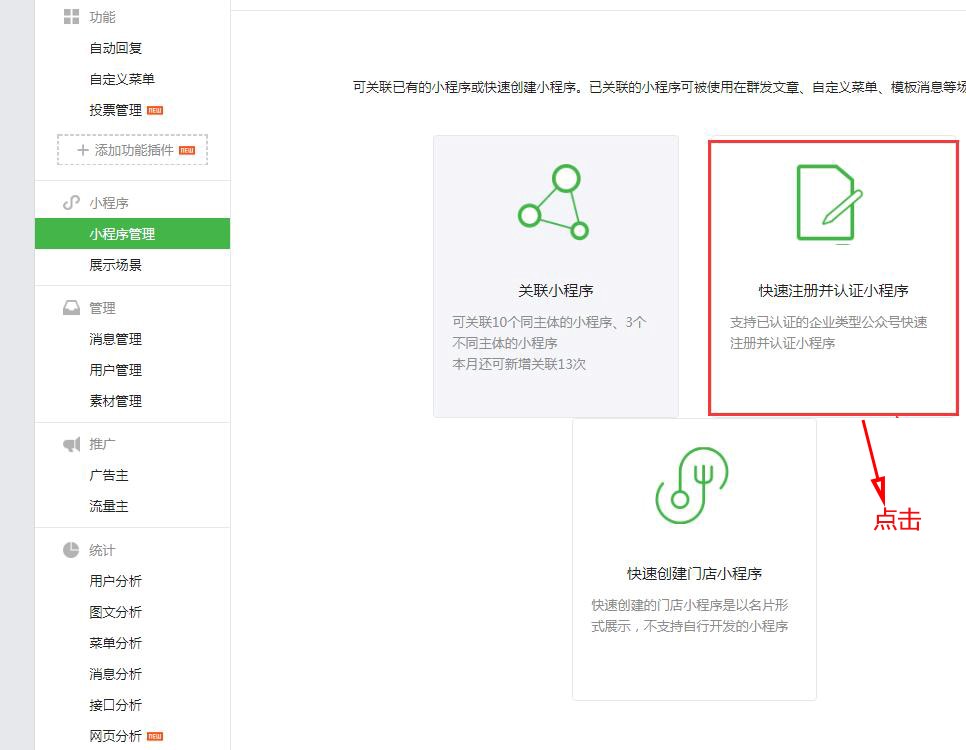View 图文分析 statistics
The width and height of the screenshot is (966, 750).
tap(115, 612)
